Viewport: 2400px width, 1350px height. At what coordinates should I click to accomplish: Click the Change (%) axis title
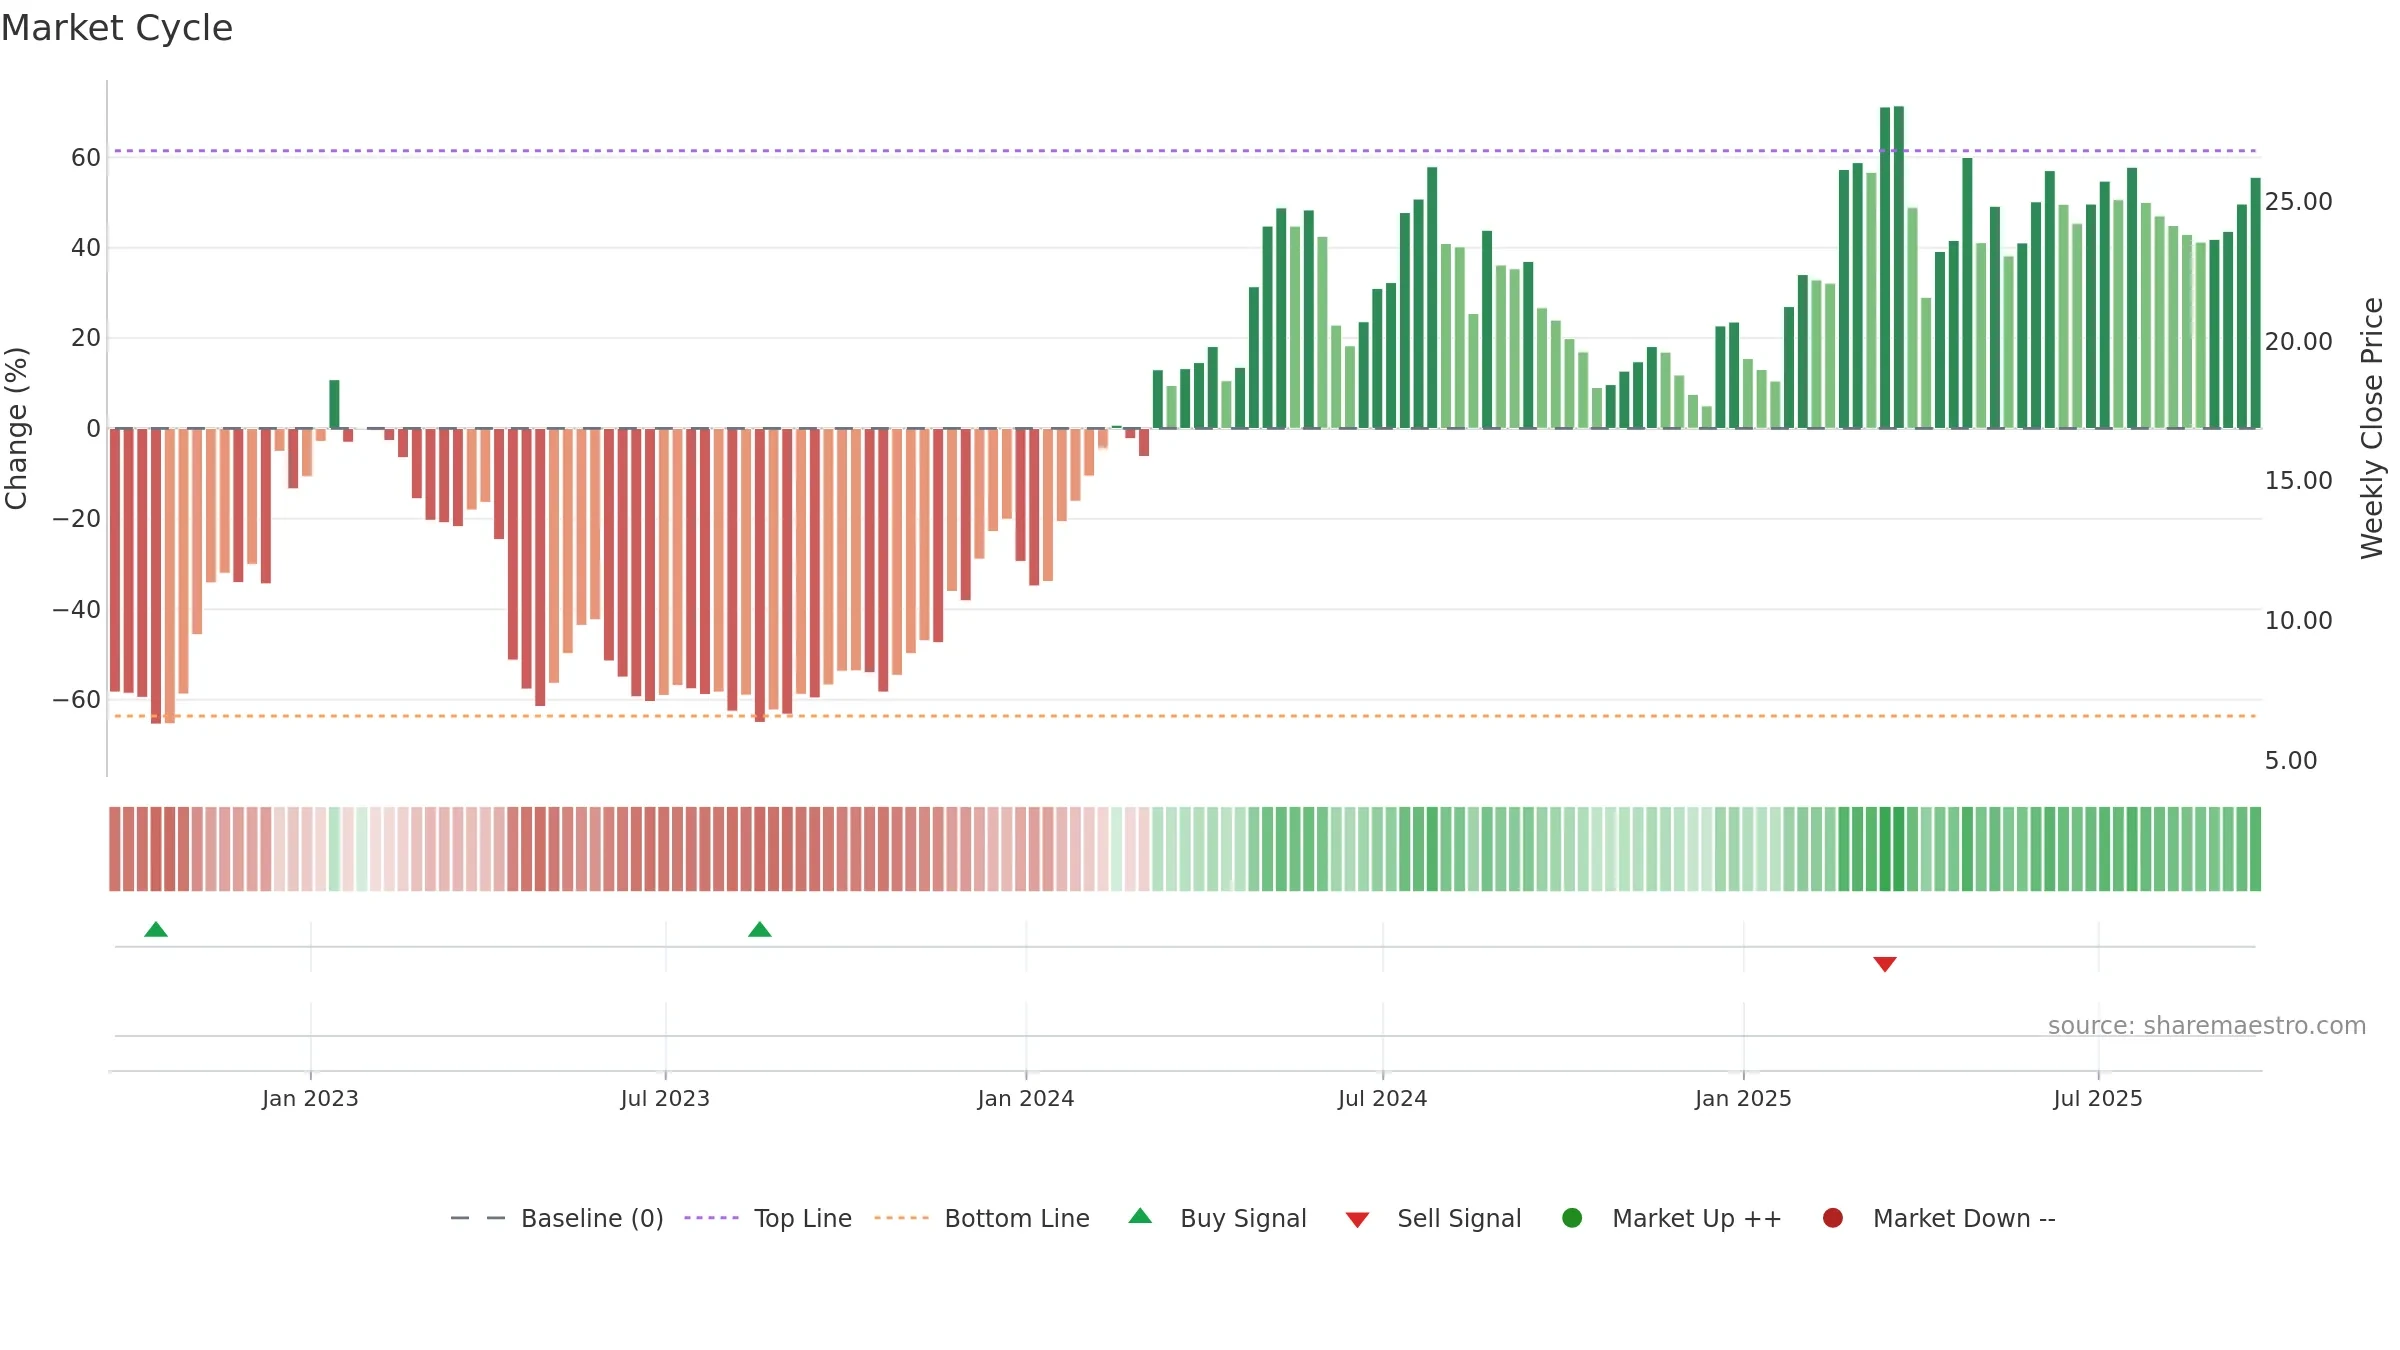coord(16,428)
